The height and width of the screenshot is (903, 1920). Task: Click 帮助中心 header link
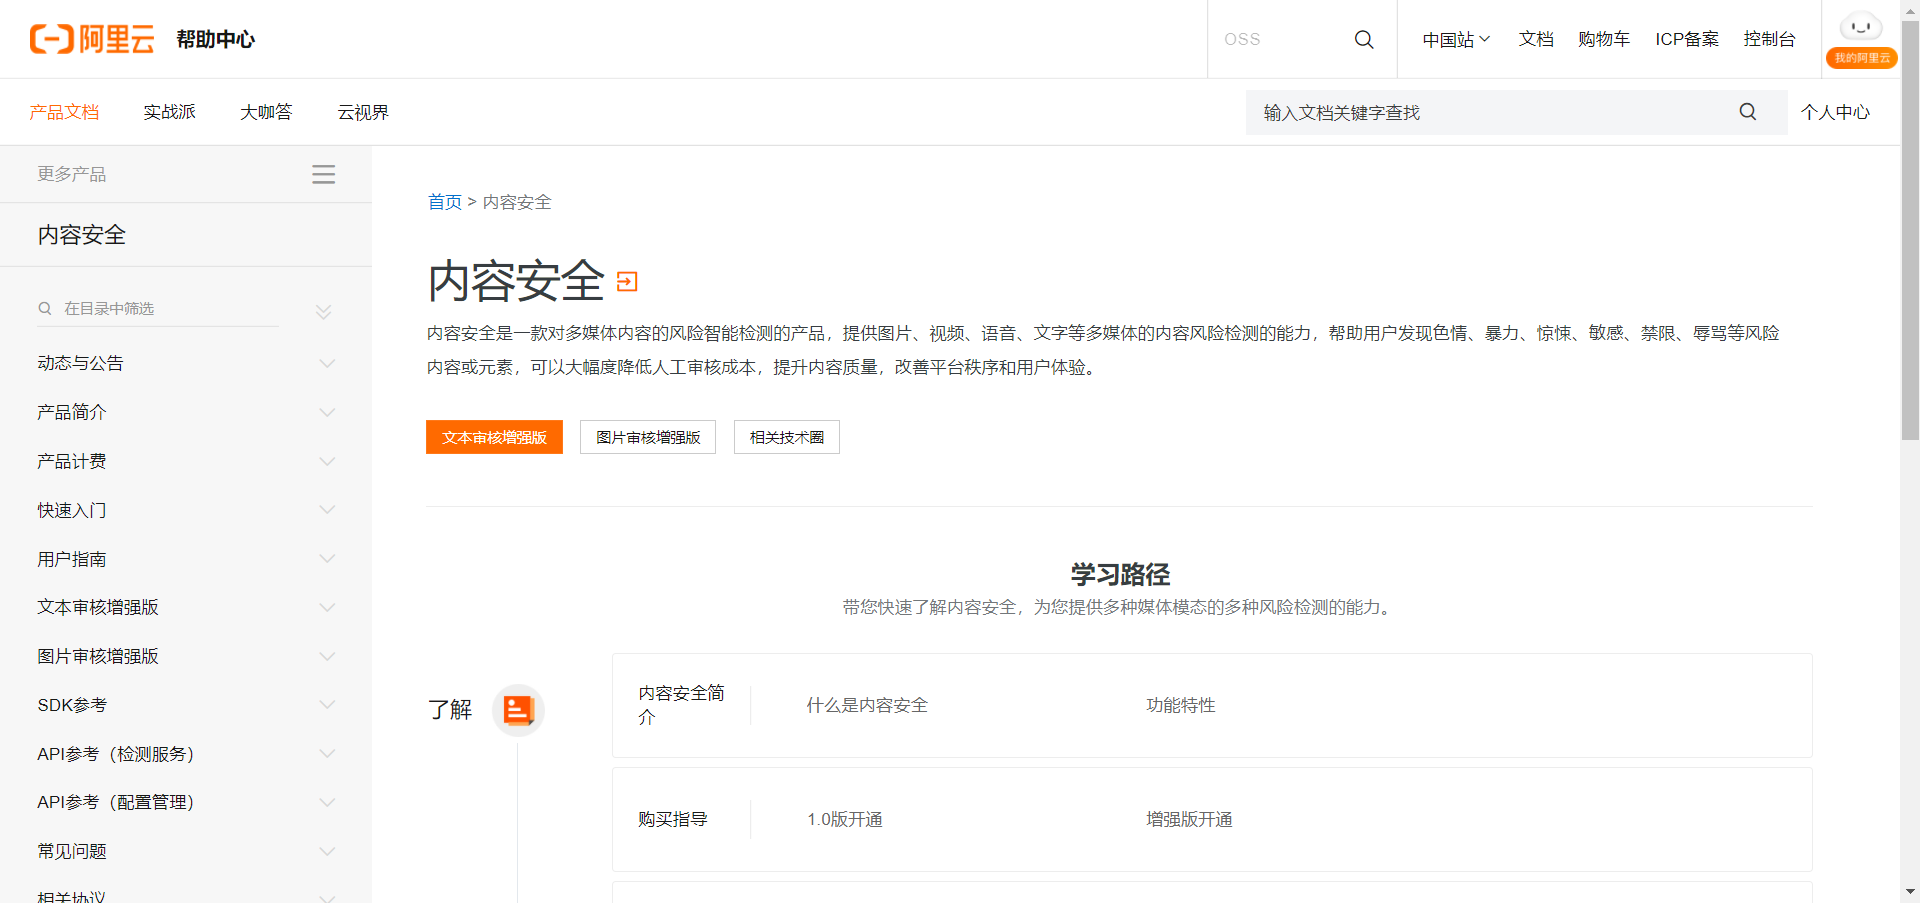point(216,39)
